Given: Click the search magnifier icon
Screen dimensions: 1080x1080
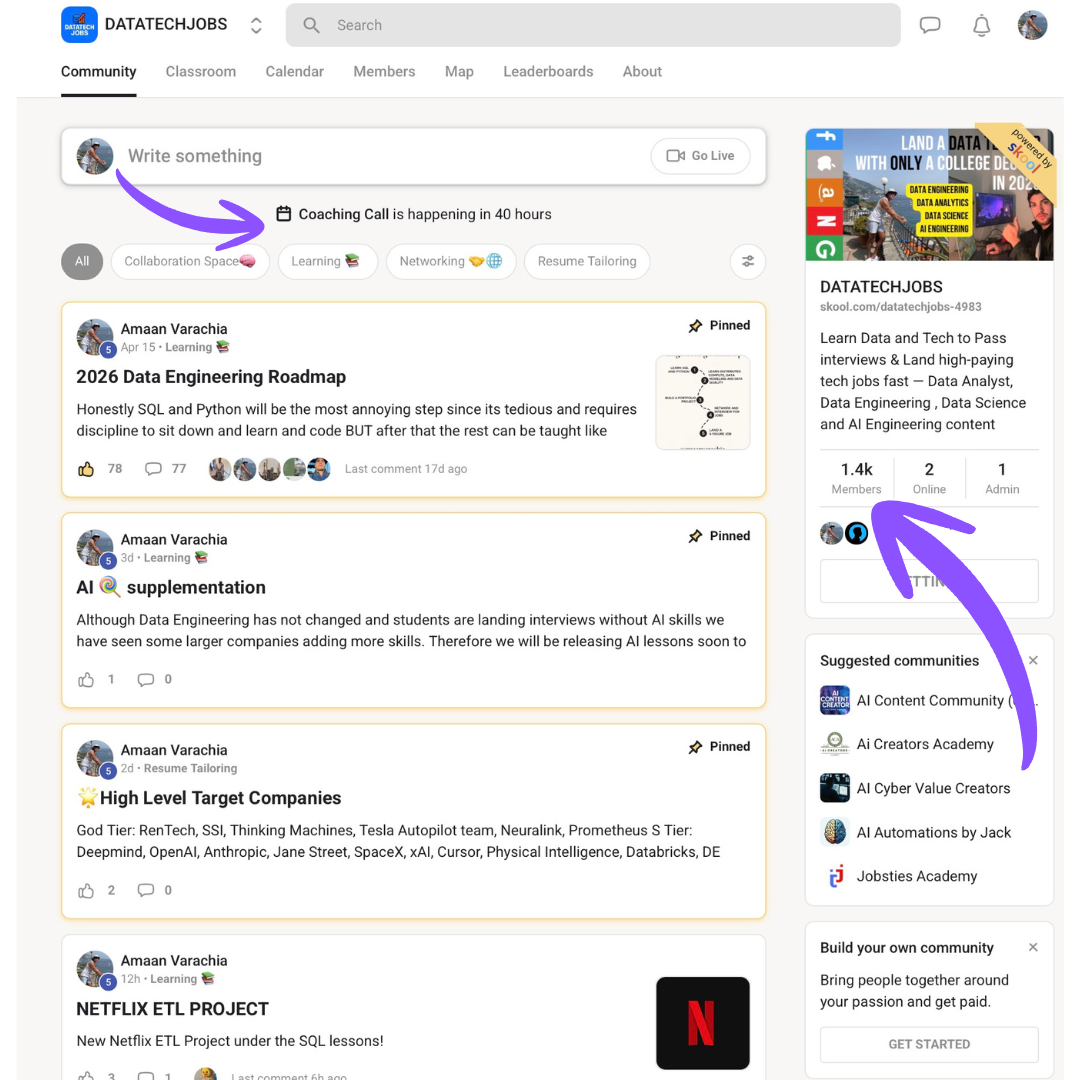Looking at the screenshot, I should (x=311, y=25).
